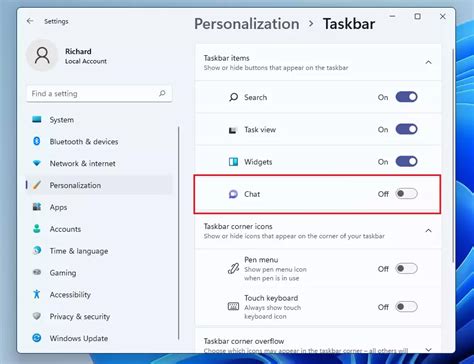Collapse the Taskbar items section
Viewport: 474px width, 364px height.
click(x=429, y=62)
